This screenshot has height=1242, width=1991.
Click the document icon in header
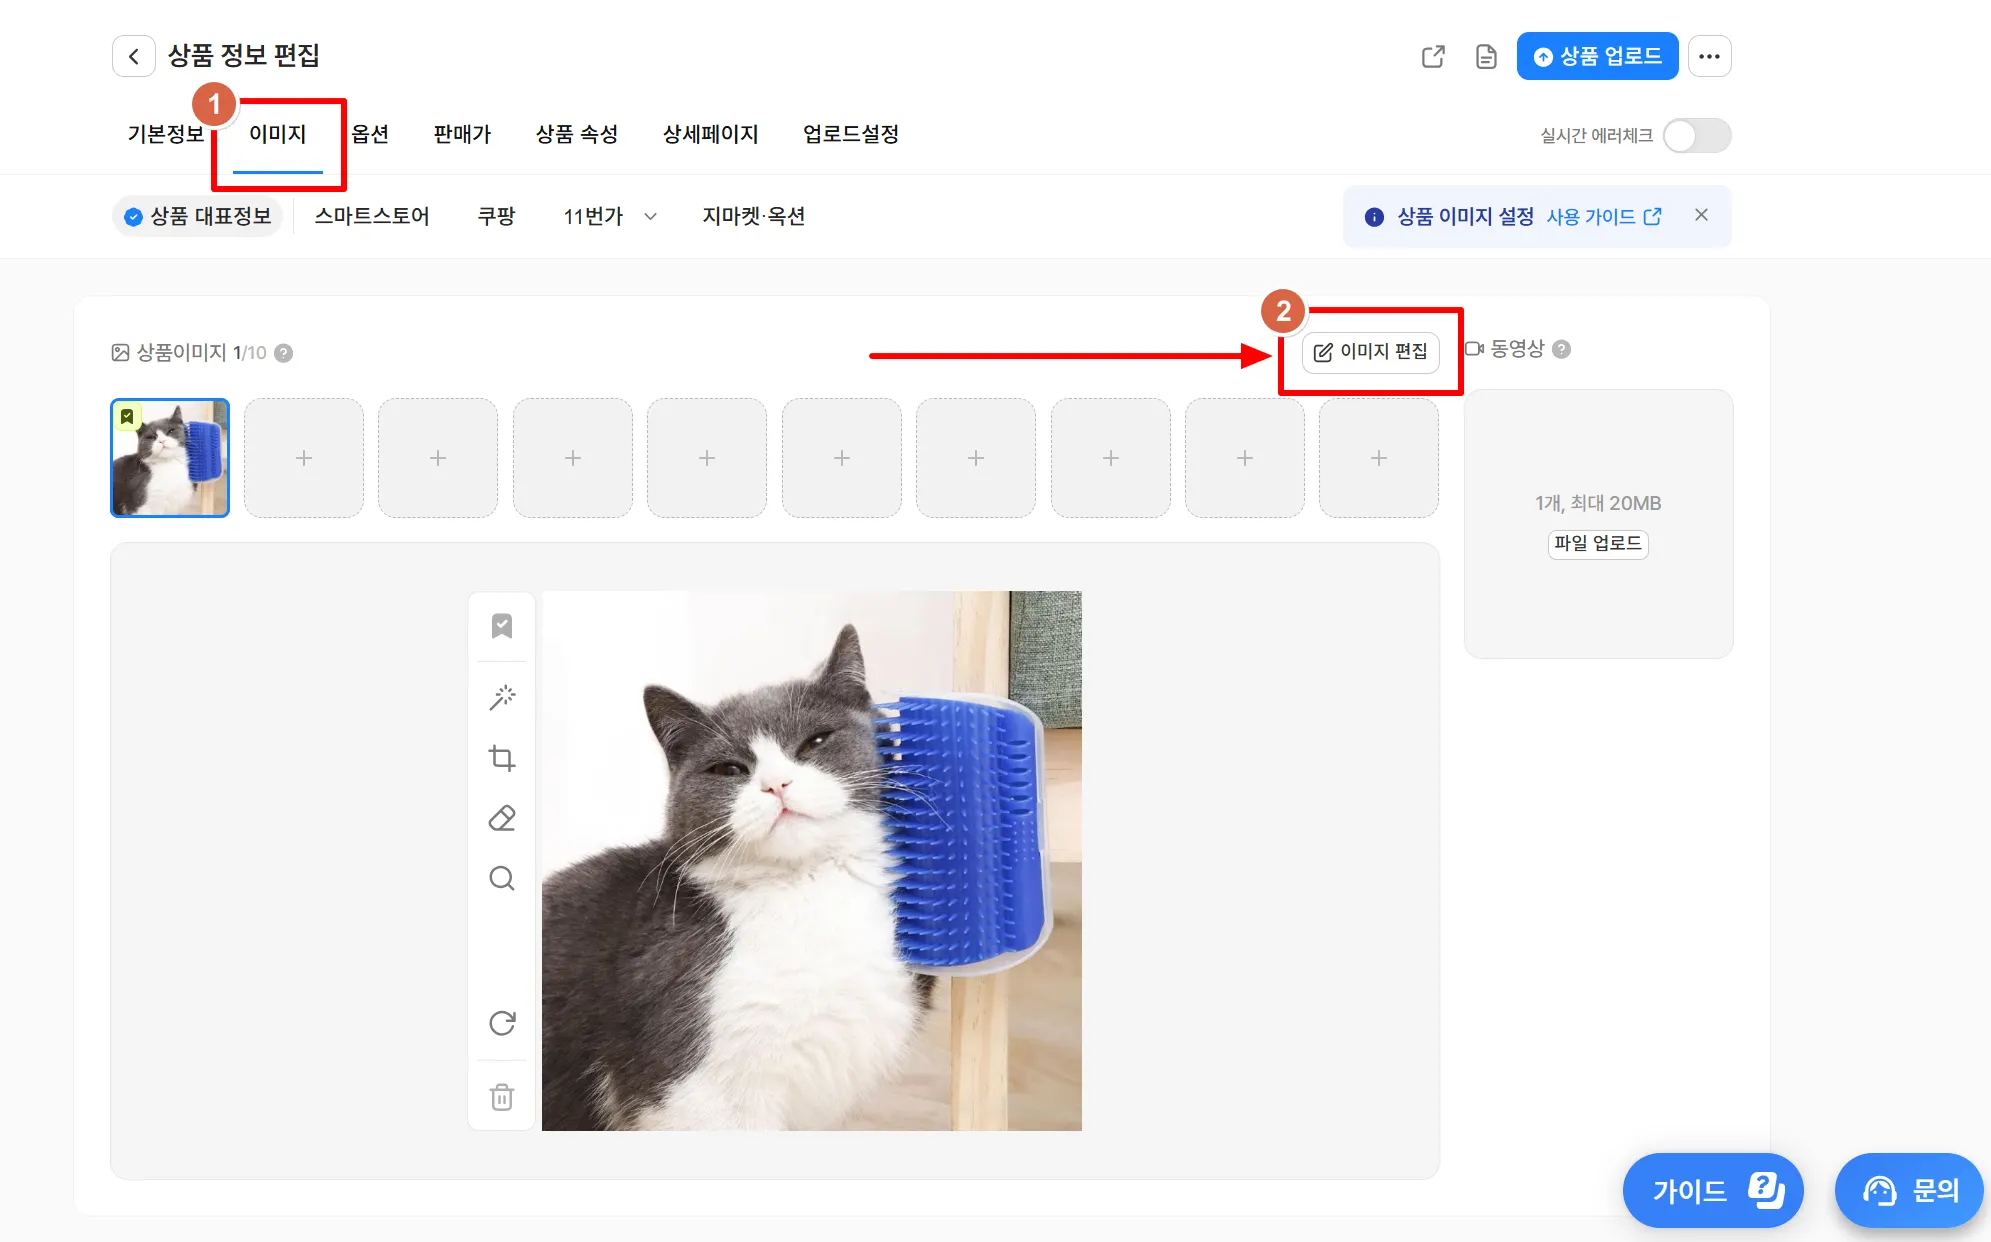[x=1486, y=56]
